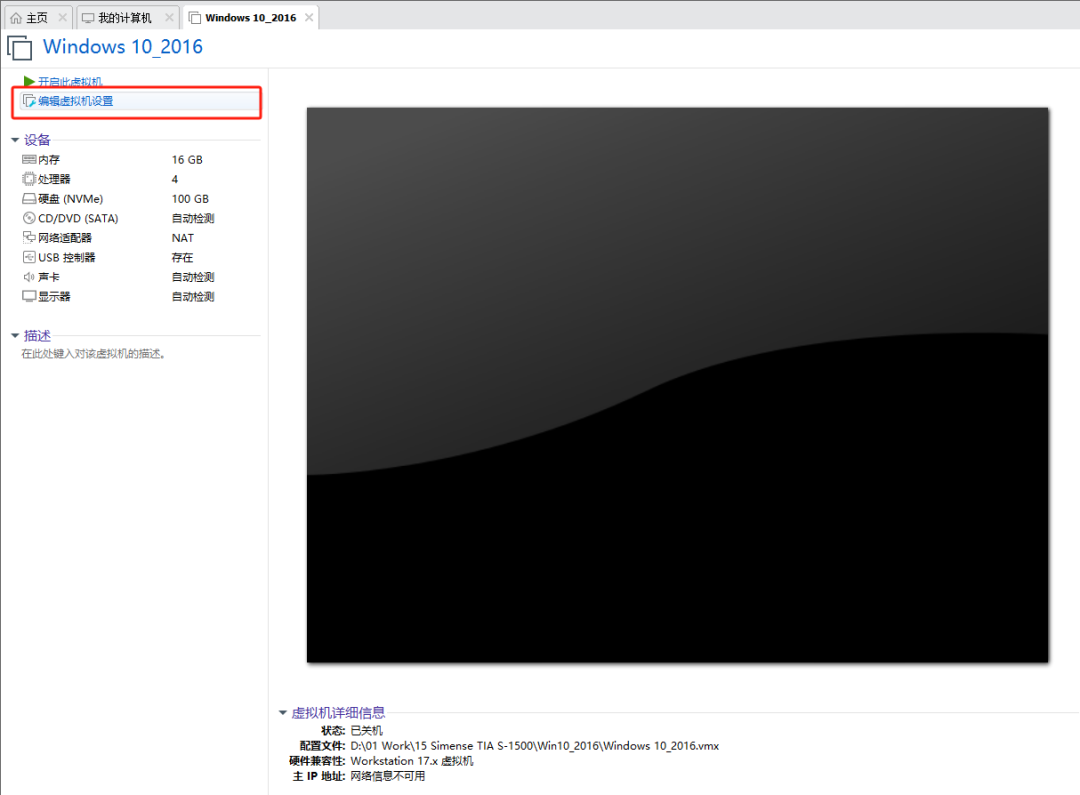The width and height of the screenshot is (1080, 795).
Task: Open the USB 控制器 device entry
Action: pos(67,257)
